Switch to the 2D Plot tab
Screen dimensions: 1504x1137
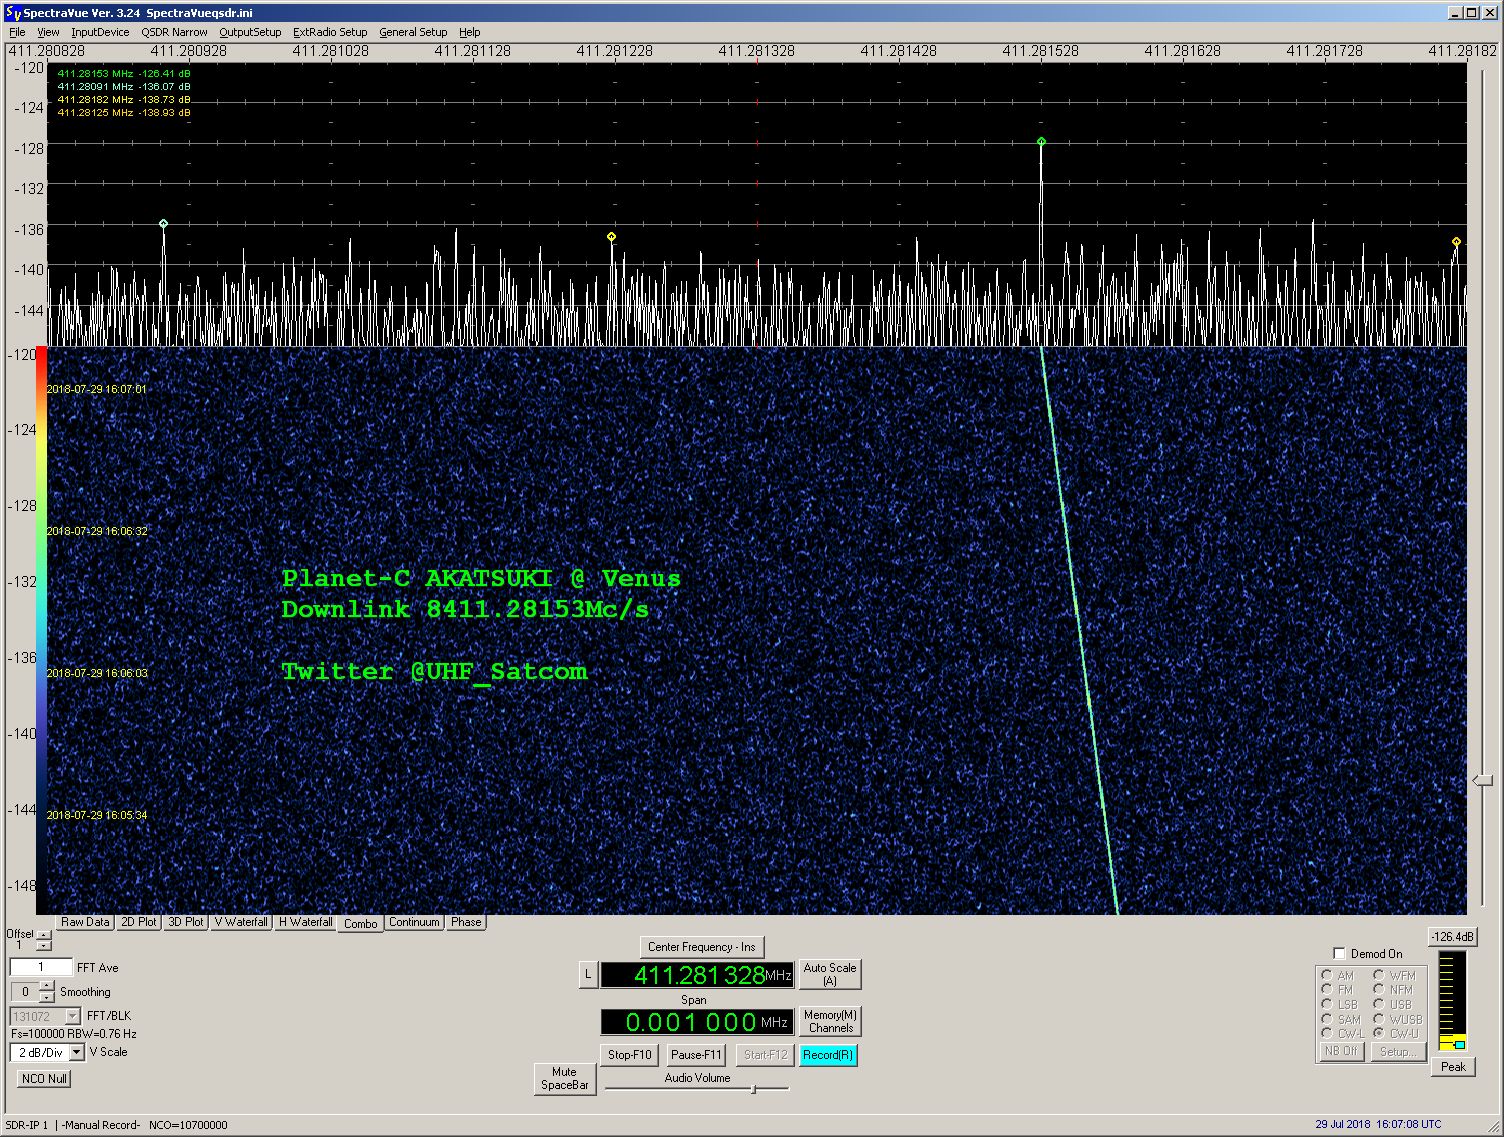[x=139, y=922]
